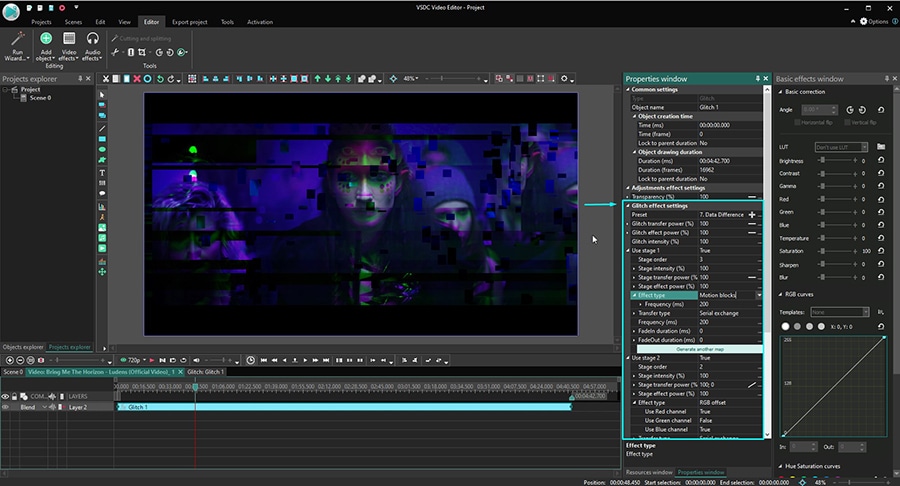Click the Object name field value Glitch 1

(x=730, y=107)
